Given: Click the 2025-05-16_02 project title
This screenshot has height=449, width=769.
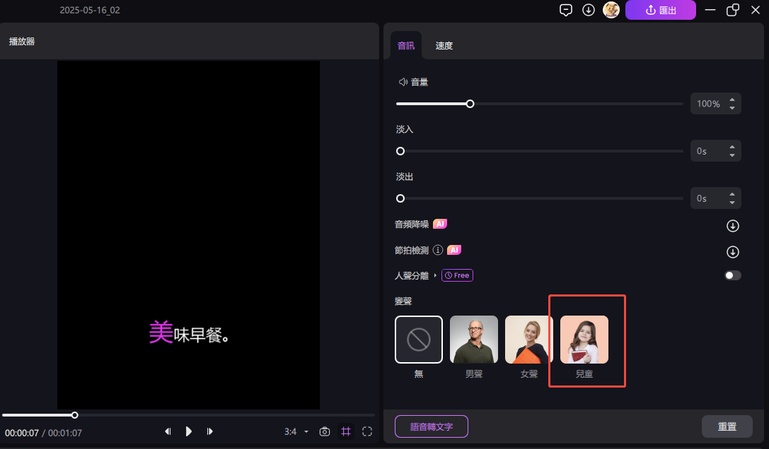Looking at the screenshot, I should click(90, 10).
